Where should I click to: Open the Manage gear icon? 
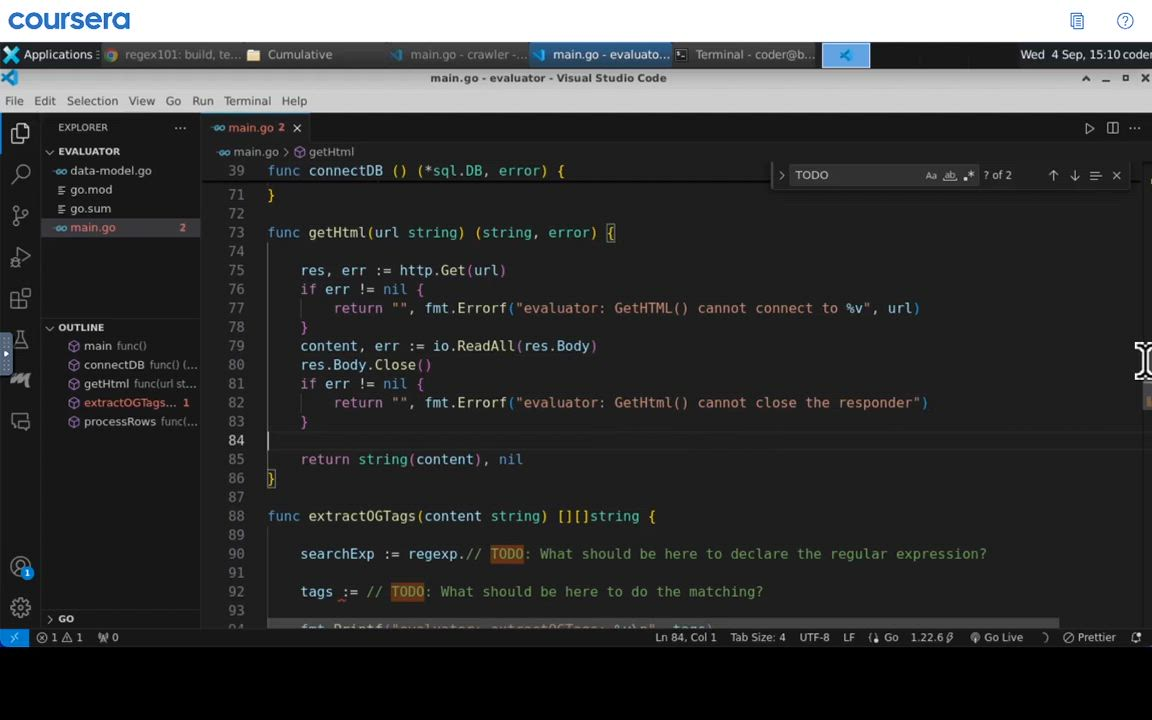click(x=21, y=608)
